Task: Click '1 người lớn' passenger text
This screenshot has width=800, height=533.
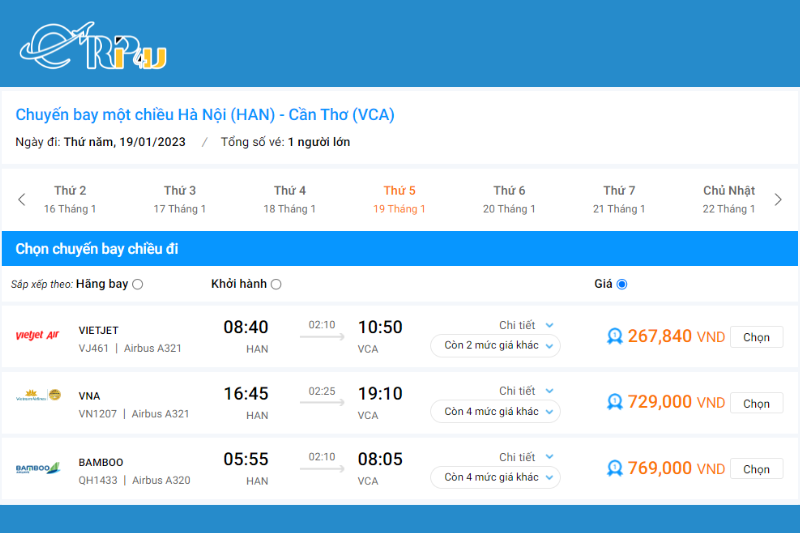Action: 319,142
